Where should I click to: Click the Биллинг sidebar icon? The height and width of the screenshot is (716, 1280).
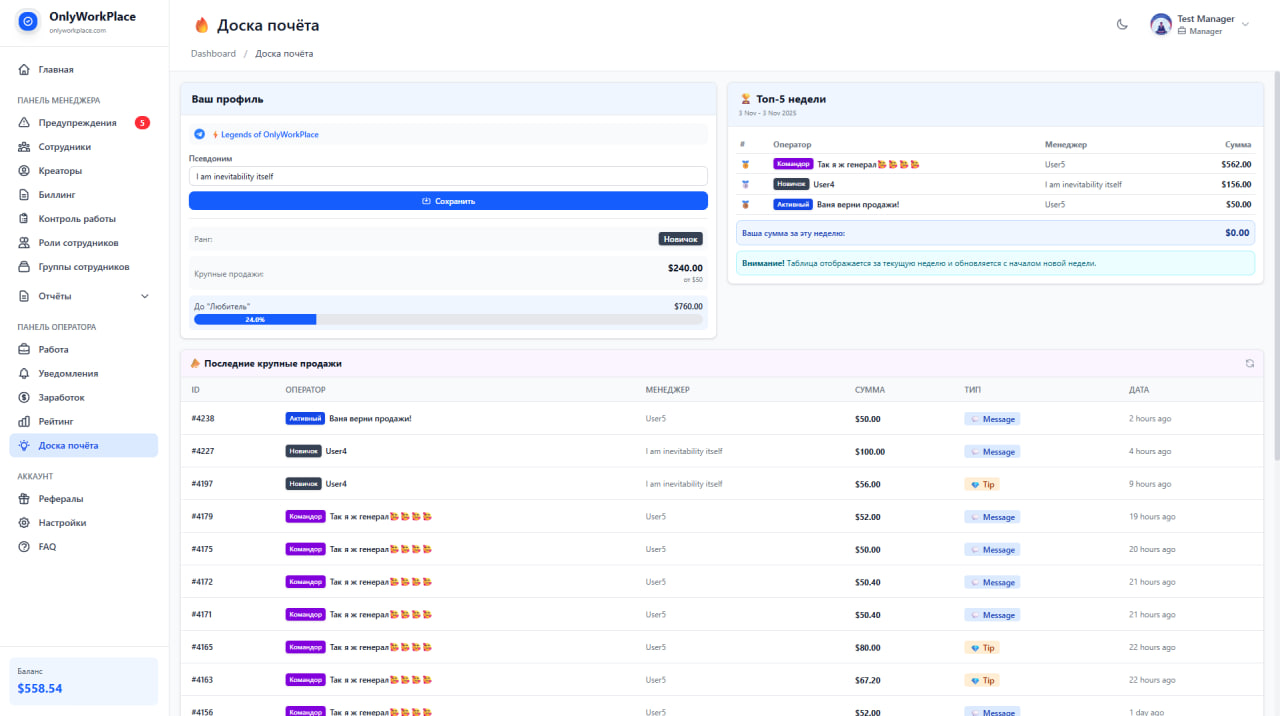point(25,195)
